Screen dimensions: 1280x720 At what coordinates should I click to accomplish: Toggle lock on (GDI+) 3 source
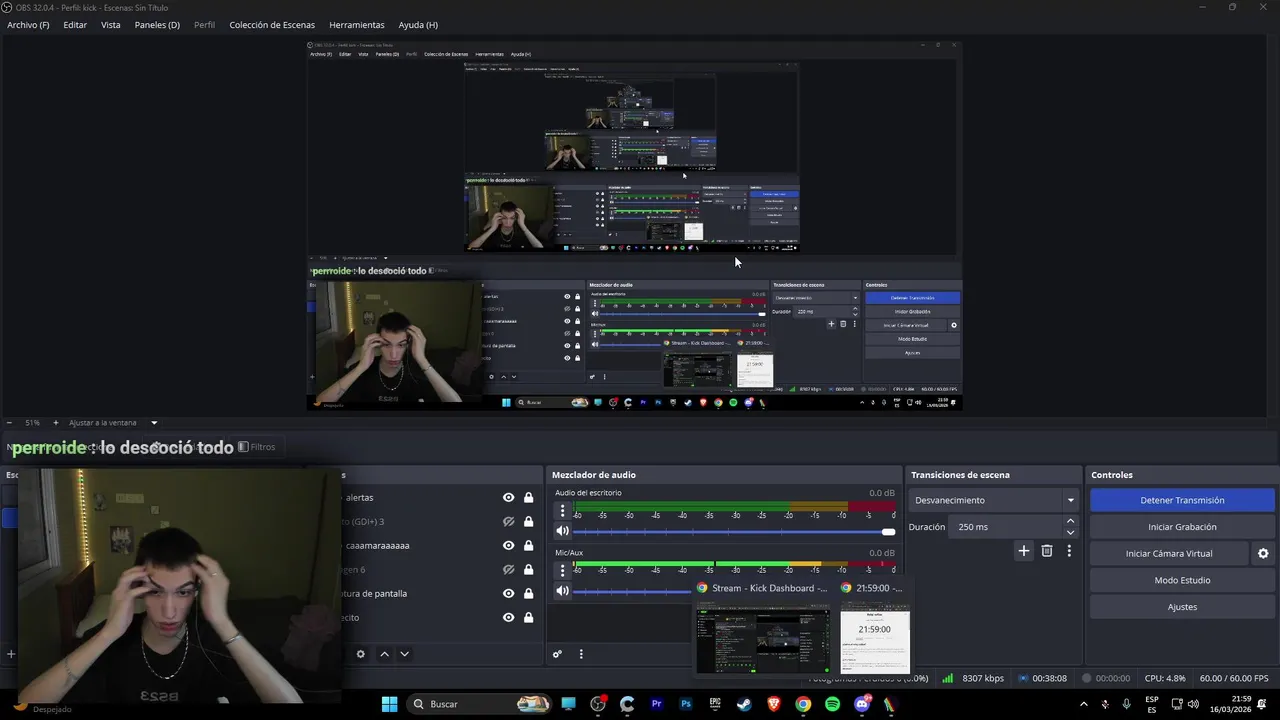pyautogui.click(x=528, y=522)
